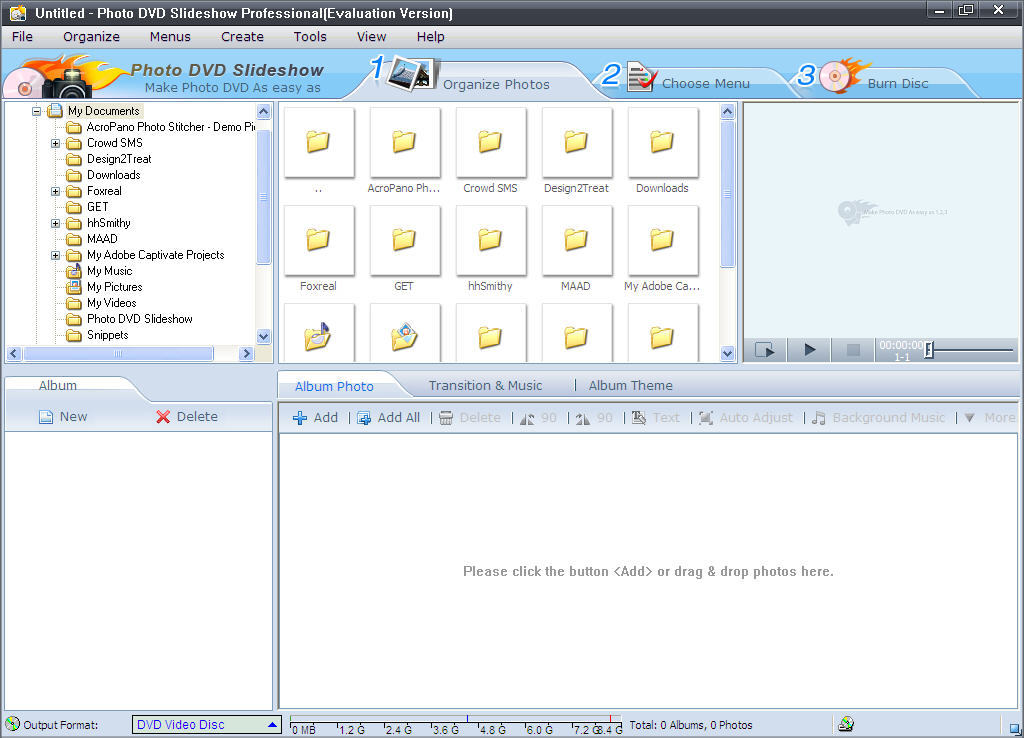Click the New album button

click(63, 417)
